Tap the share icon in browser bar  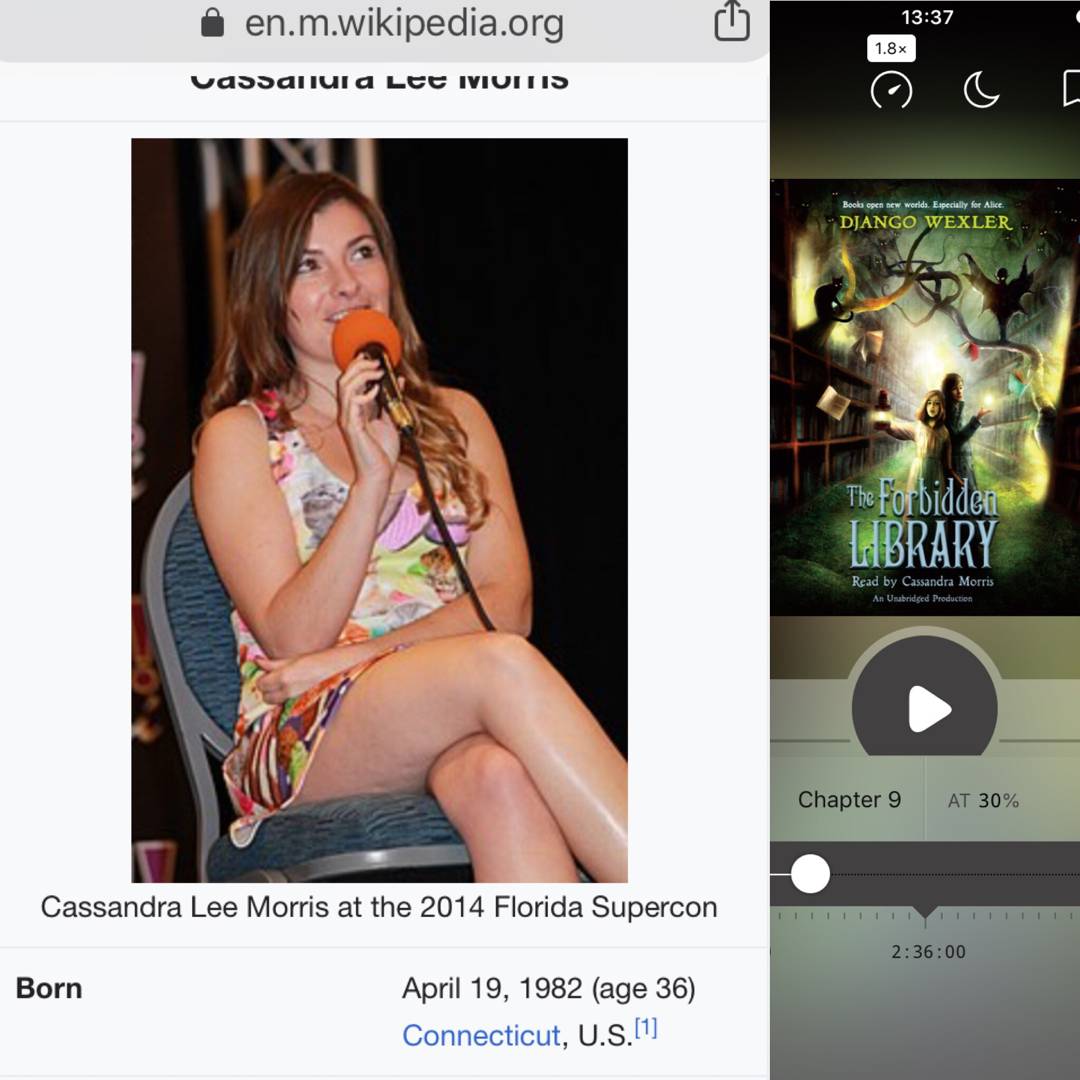[x=731, y=22]
